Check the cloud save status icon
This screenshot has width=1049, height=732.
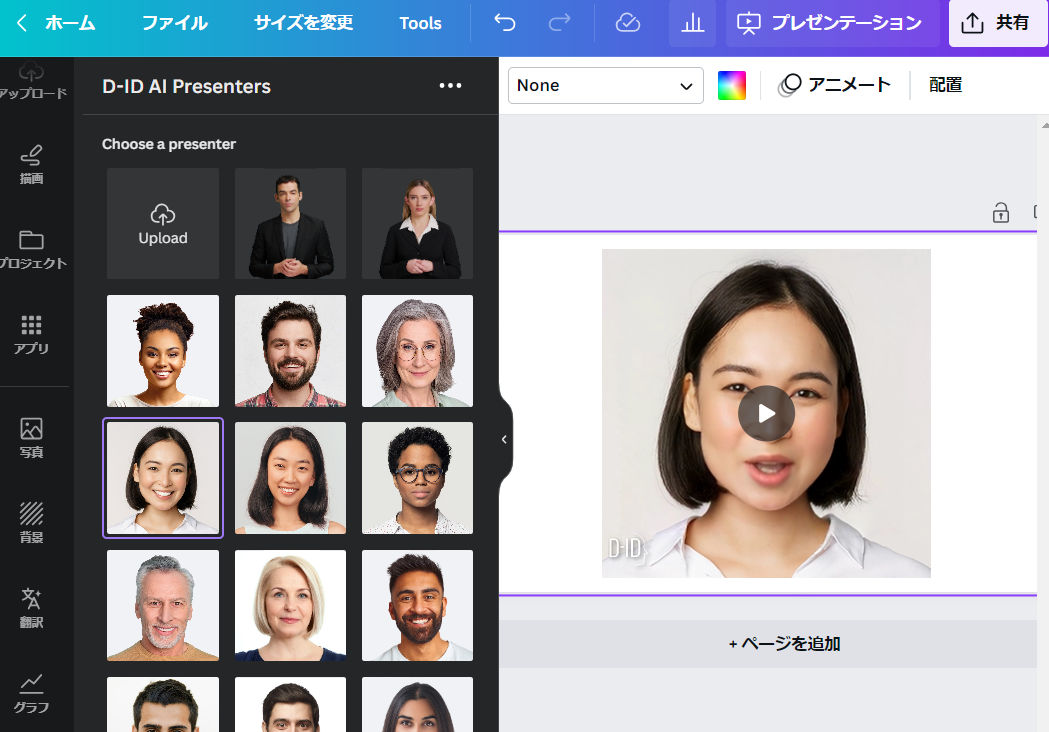click(628, 23)
